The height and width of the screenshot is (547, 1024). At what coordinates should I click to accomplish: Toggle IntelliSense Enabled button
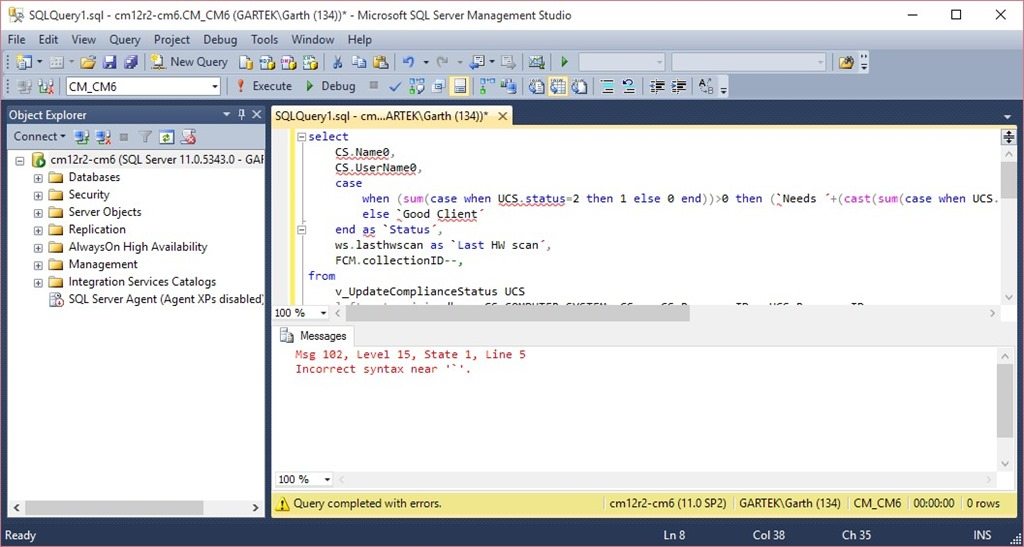[459, 86]
